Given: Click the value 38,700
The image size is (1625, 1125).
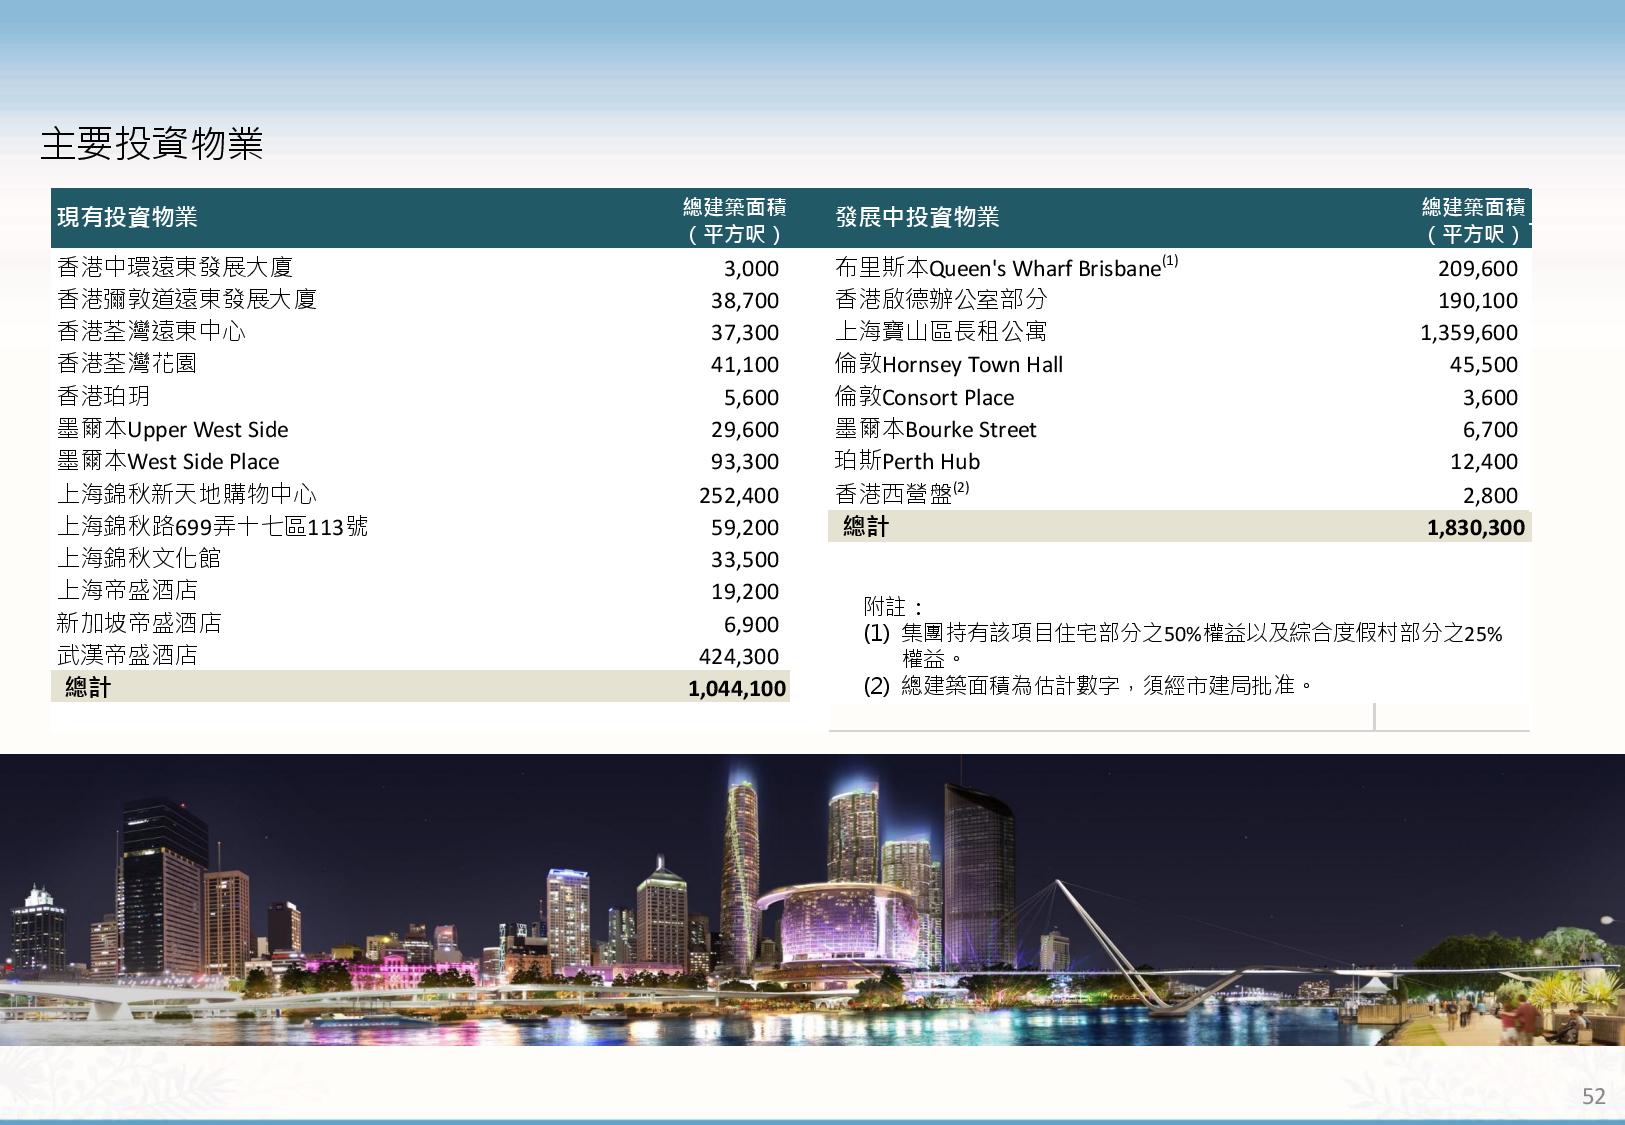Looking at the screenshot, I should click(745, 300).
